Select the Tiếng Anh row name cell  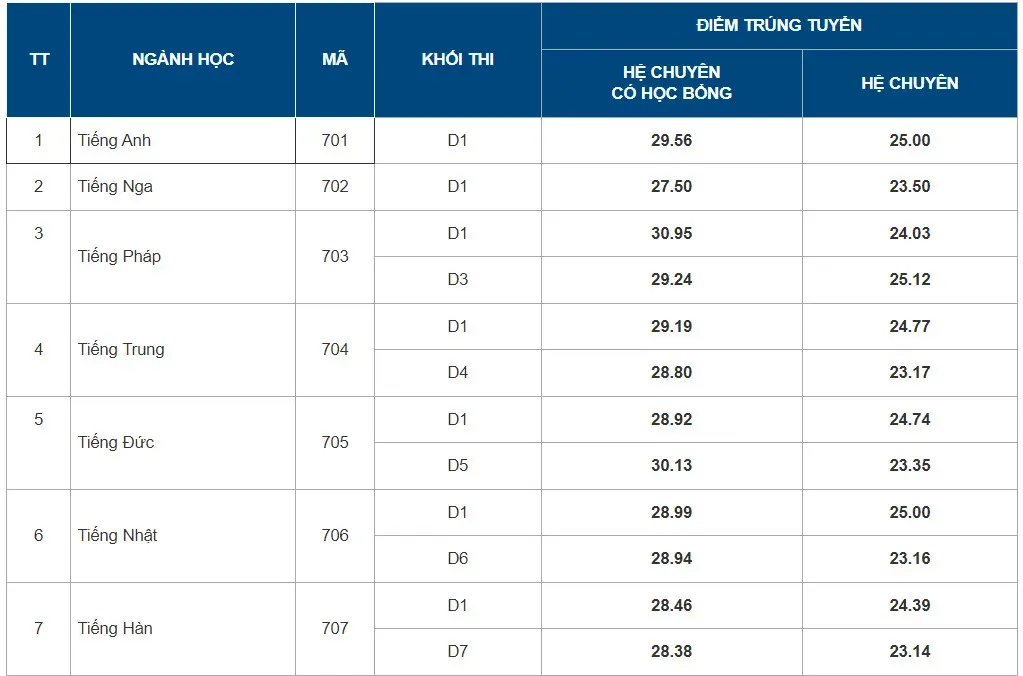183,140
